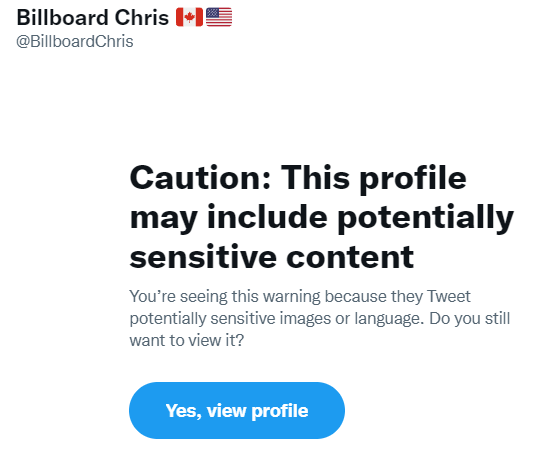Click the 'Do you still' phrase

coord(469,318)
